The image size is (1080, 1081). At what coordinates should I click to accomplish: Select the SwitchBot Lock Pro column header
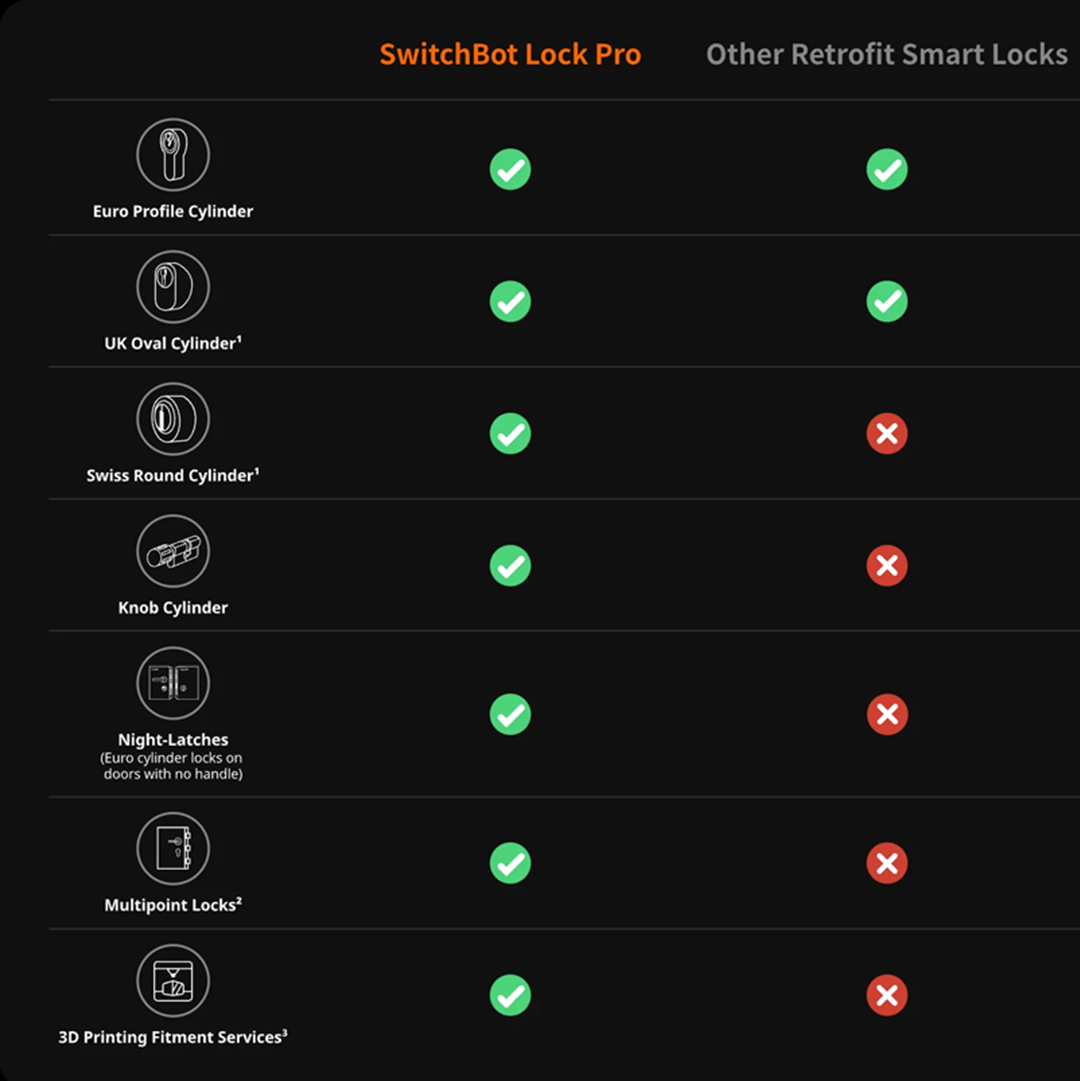(x=510, y=55)
